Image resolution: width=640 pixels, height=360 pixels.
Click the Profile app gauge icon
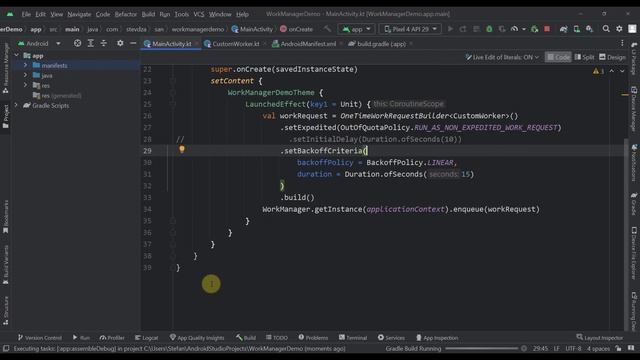(x=514, y=29)
